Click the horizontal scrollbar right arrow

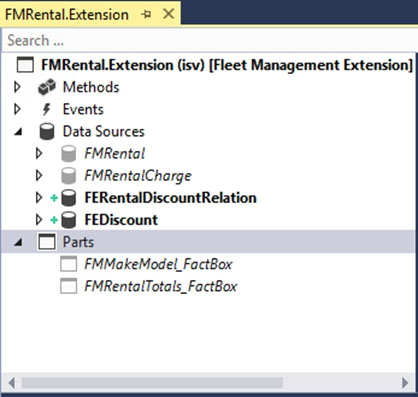tap(405, 382)
